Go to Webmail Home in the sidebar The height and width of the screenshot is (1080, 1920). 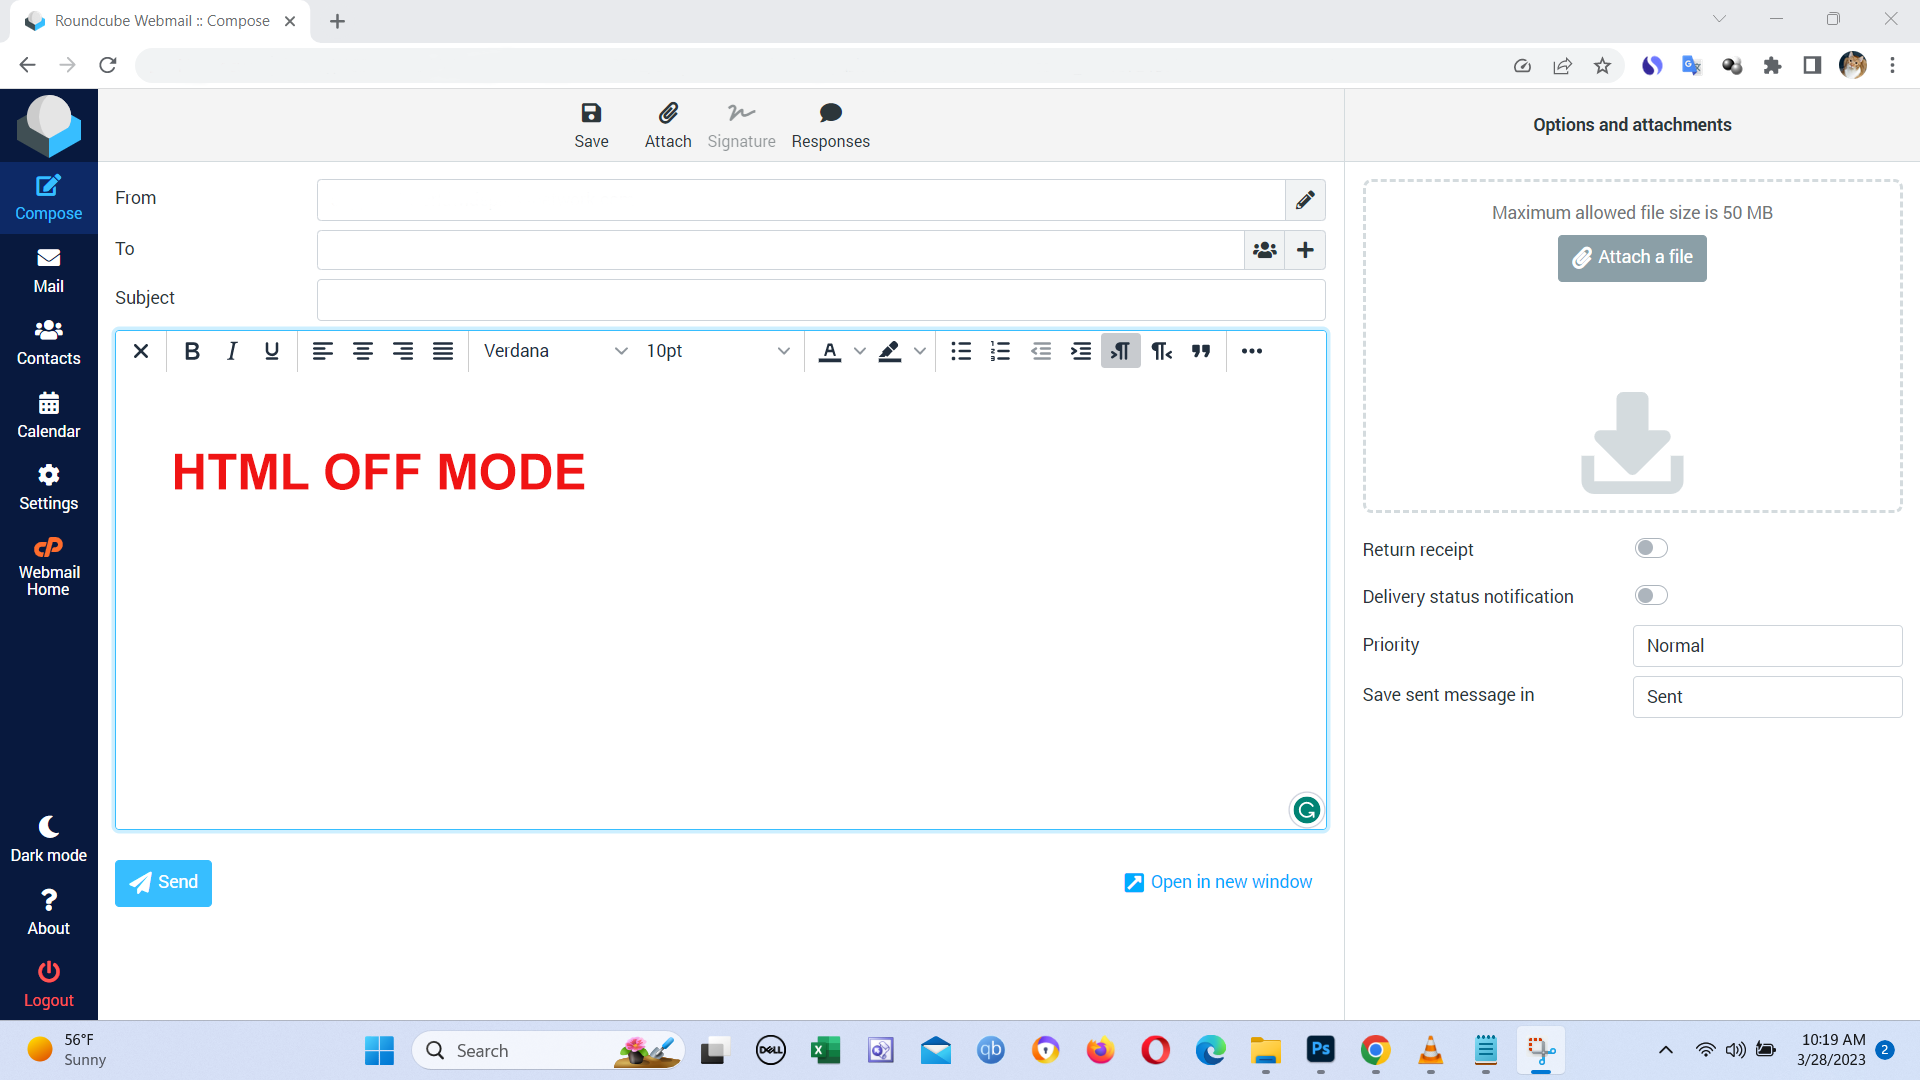tap(48, 565)
